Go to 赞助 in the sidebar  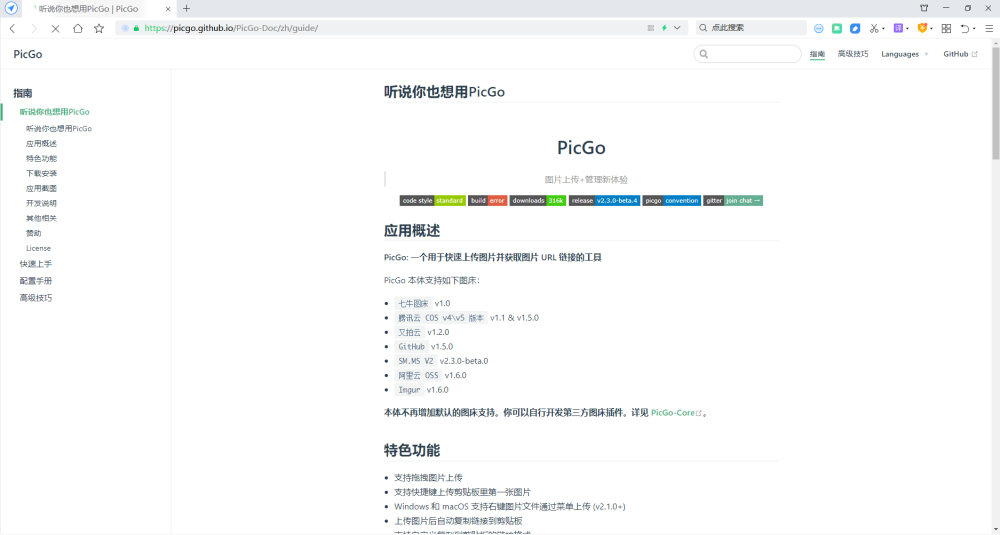coord(34,233)
